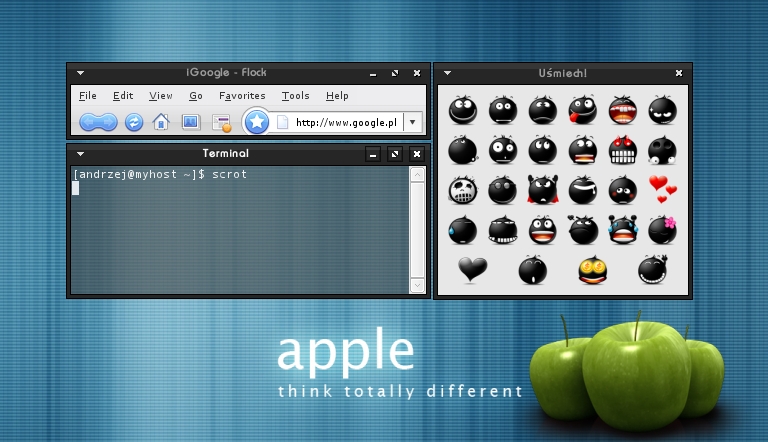Click the Terminal scrollbar up arrow

click(417, 174)
